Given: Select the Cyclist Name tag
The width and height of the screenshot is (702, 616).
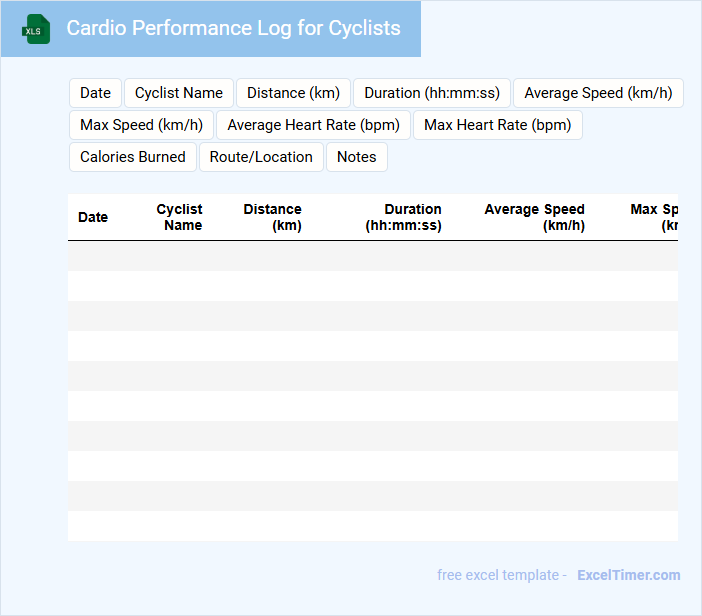Looking at the screenshot, I should tap(179, 93).
